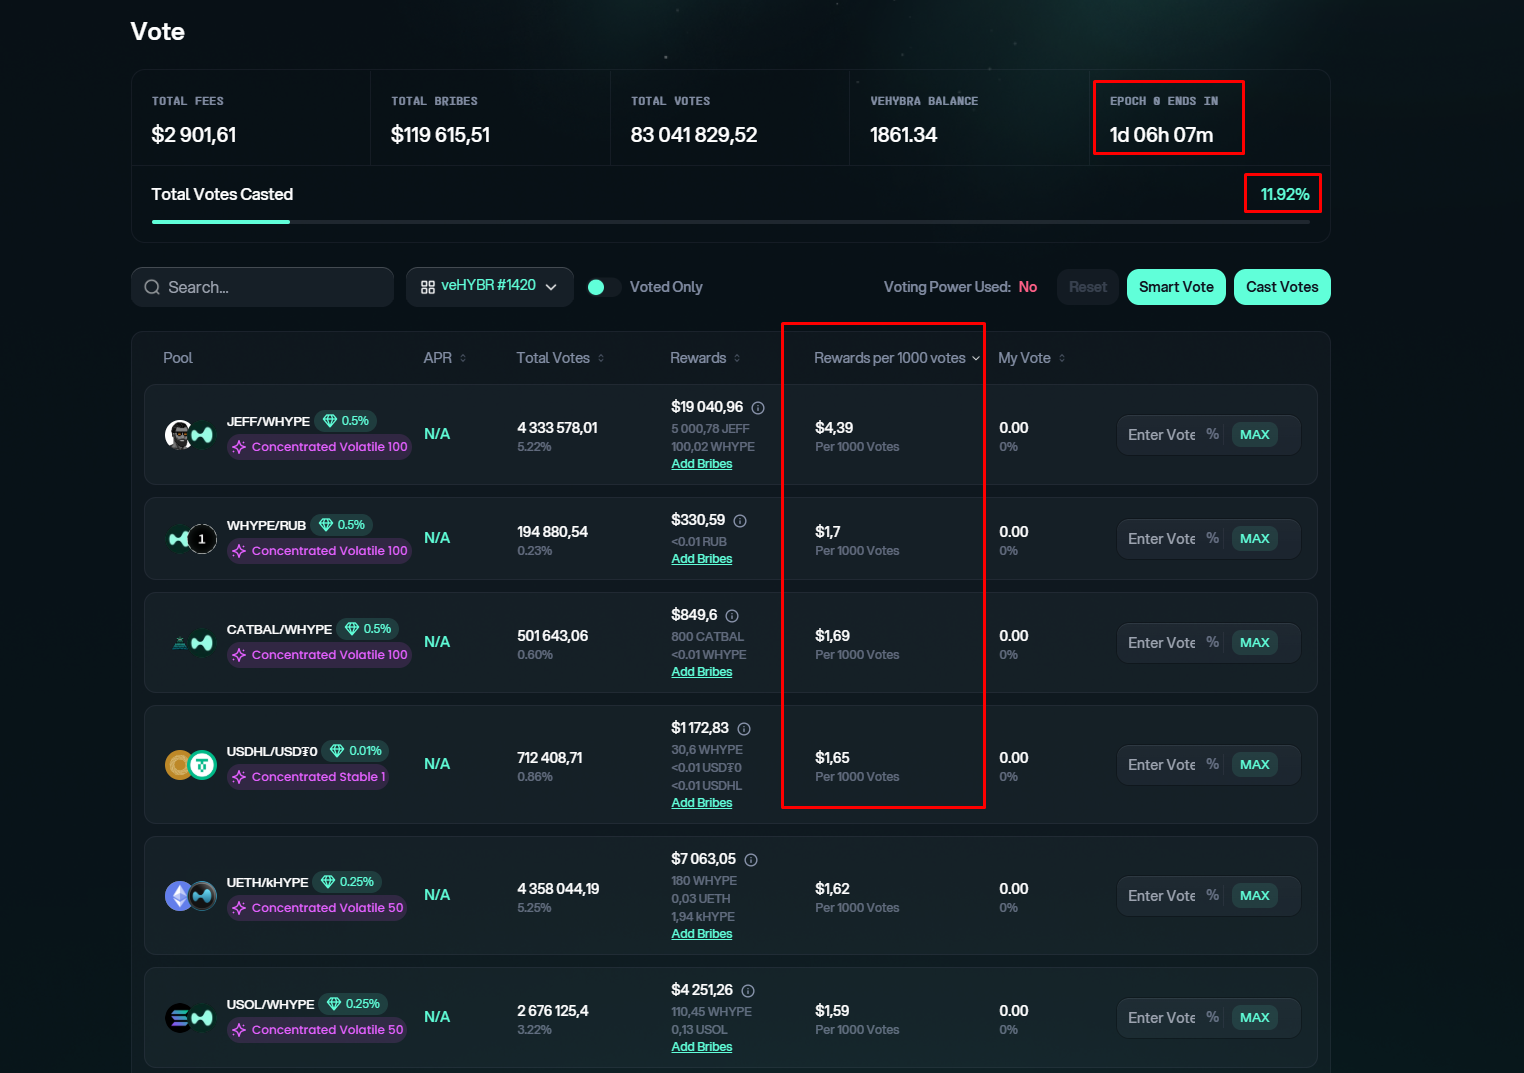Screen dimensions: 1524x1073
Task: Sort the list by My Vote column
Action: click(x=1031, y=358)
